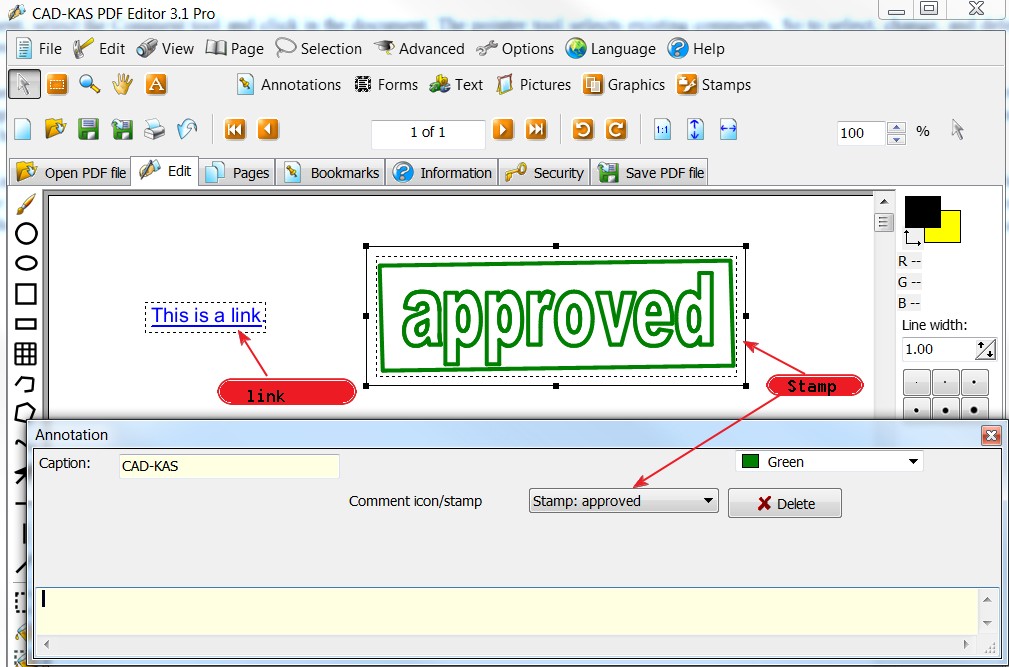
Task: Fit page to width
Action: coord(727,130)
